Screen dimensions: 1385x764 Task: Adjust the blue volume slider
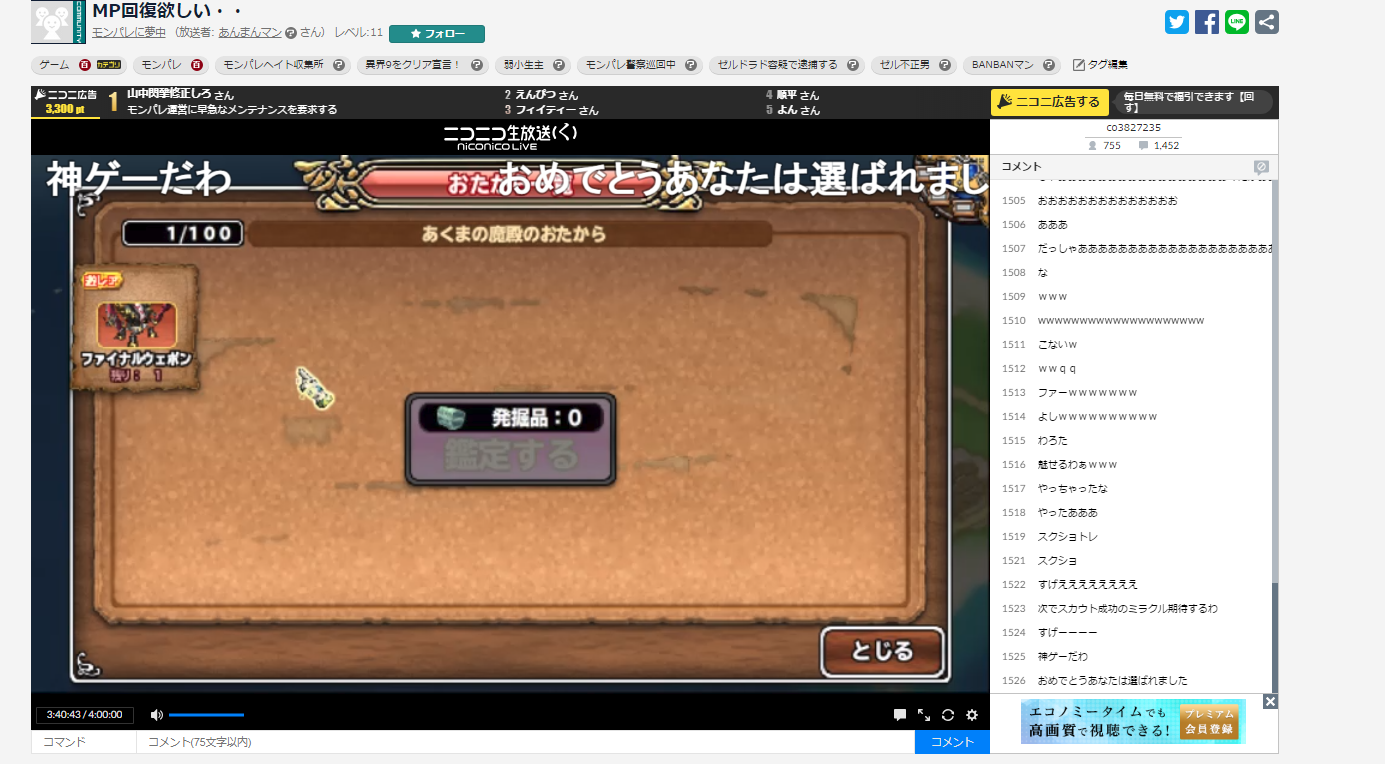[206, 715]
